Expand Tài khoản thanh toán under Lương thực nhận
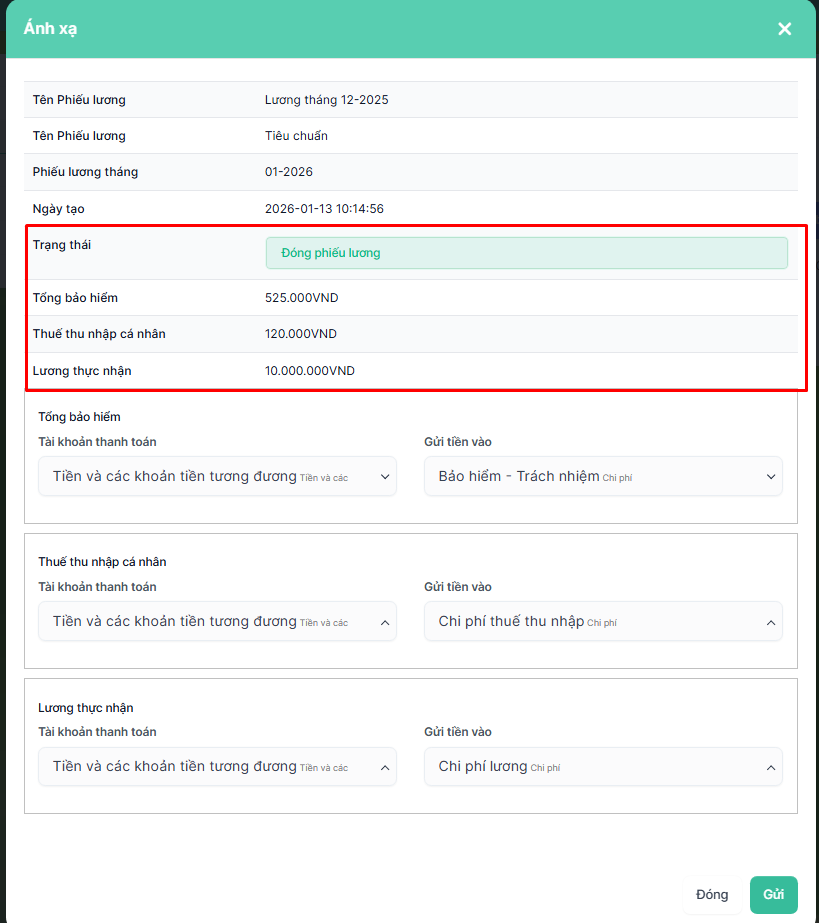The image size is (819, 923). tap(200, 767)
